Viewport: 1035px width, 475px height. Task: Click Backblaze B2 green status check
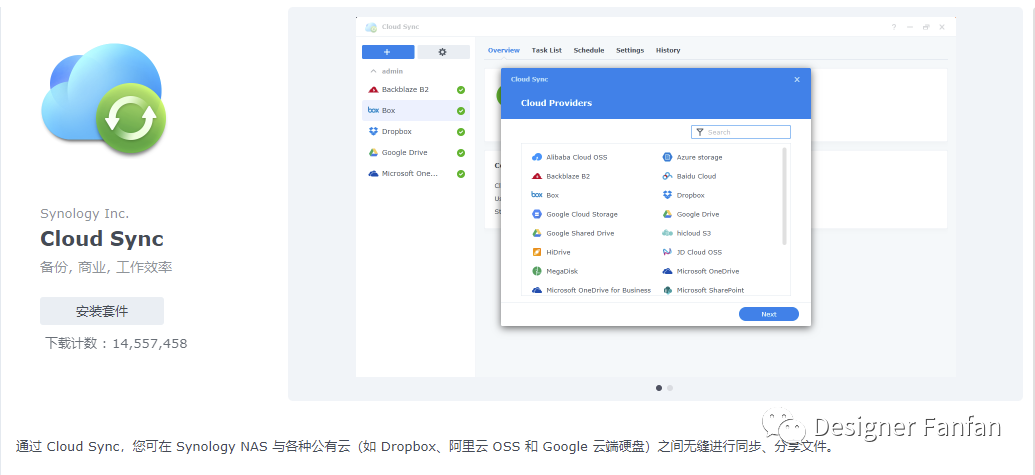click(461, 90)
